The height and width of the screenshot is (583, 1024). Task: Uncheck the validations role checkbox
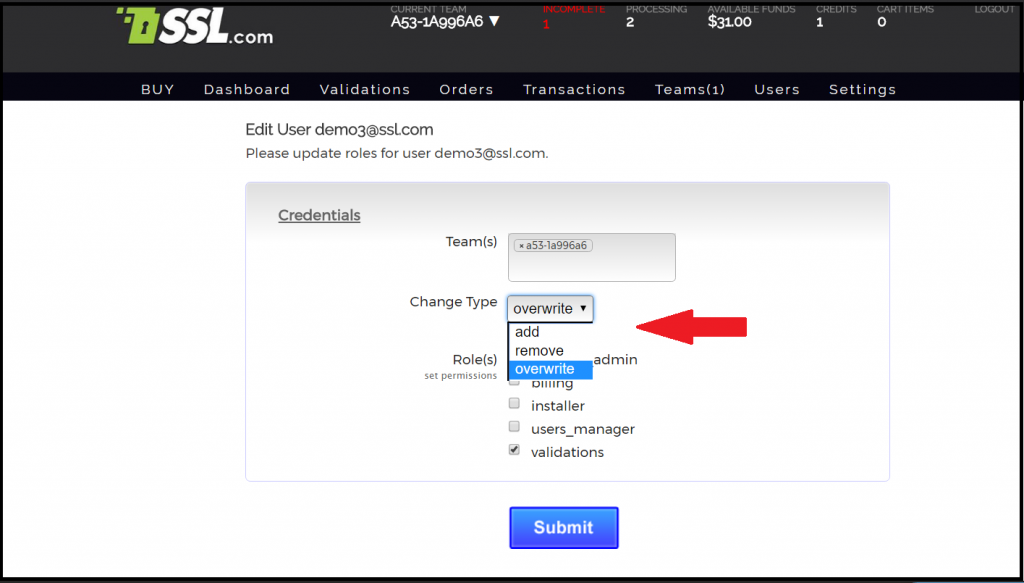point(515,450)
